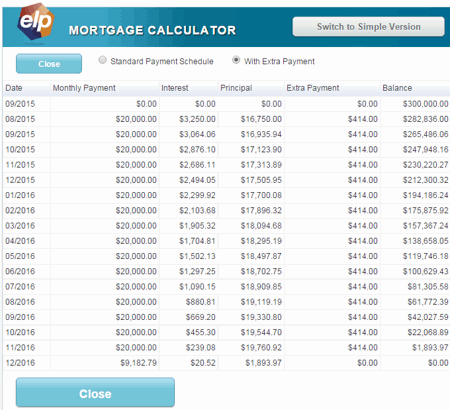Switch to Simple Version button
Image resolution: width=450 pixels, height=410 pixels.
(368, 27)
